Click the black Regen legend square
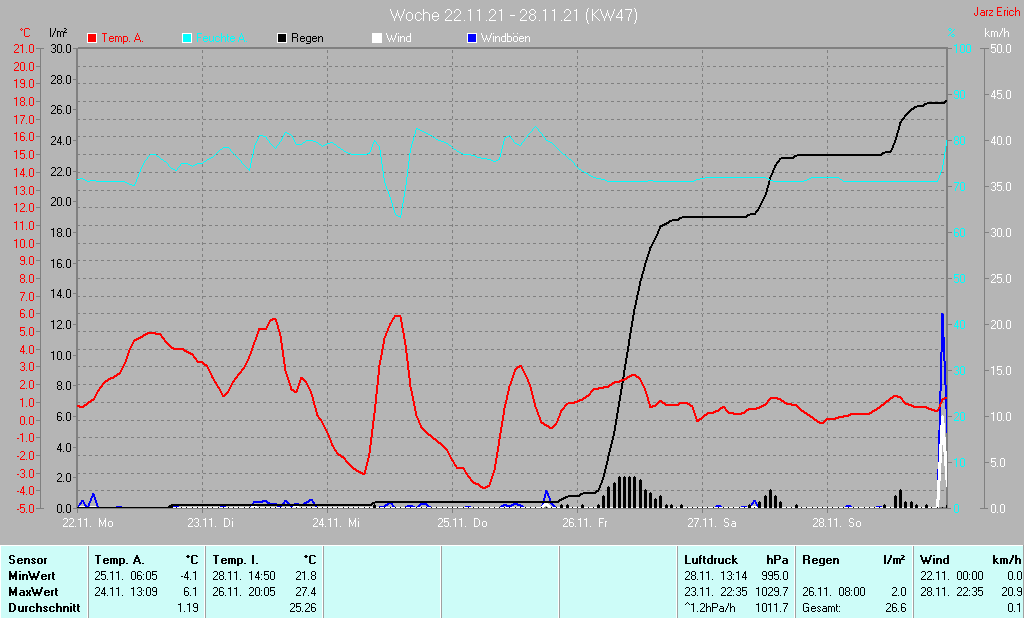 pyautogui.click(x=282, y=38)
